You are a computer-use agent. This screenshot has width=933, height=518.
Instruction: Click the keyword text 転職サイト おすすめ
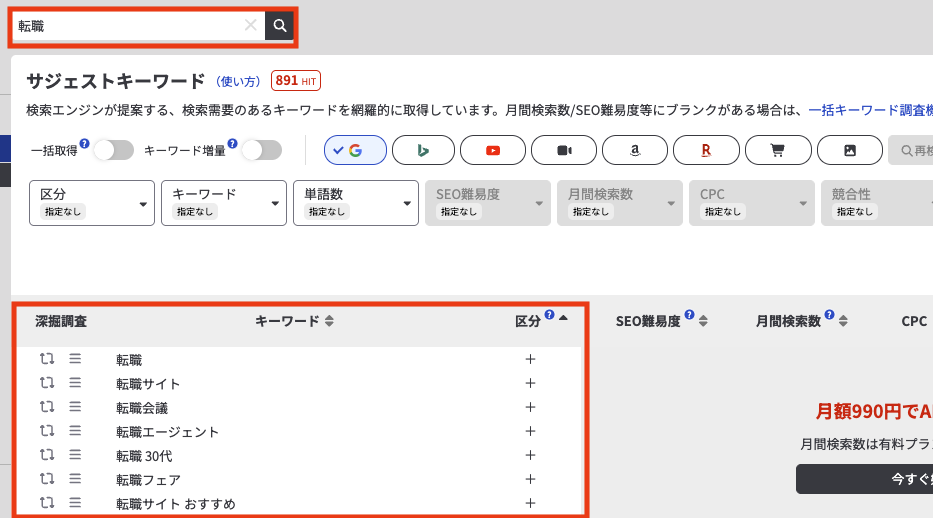[176, 504]
